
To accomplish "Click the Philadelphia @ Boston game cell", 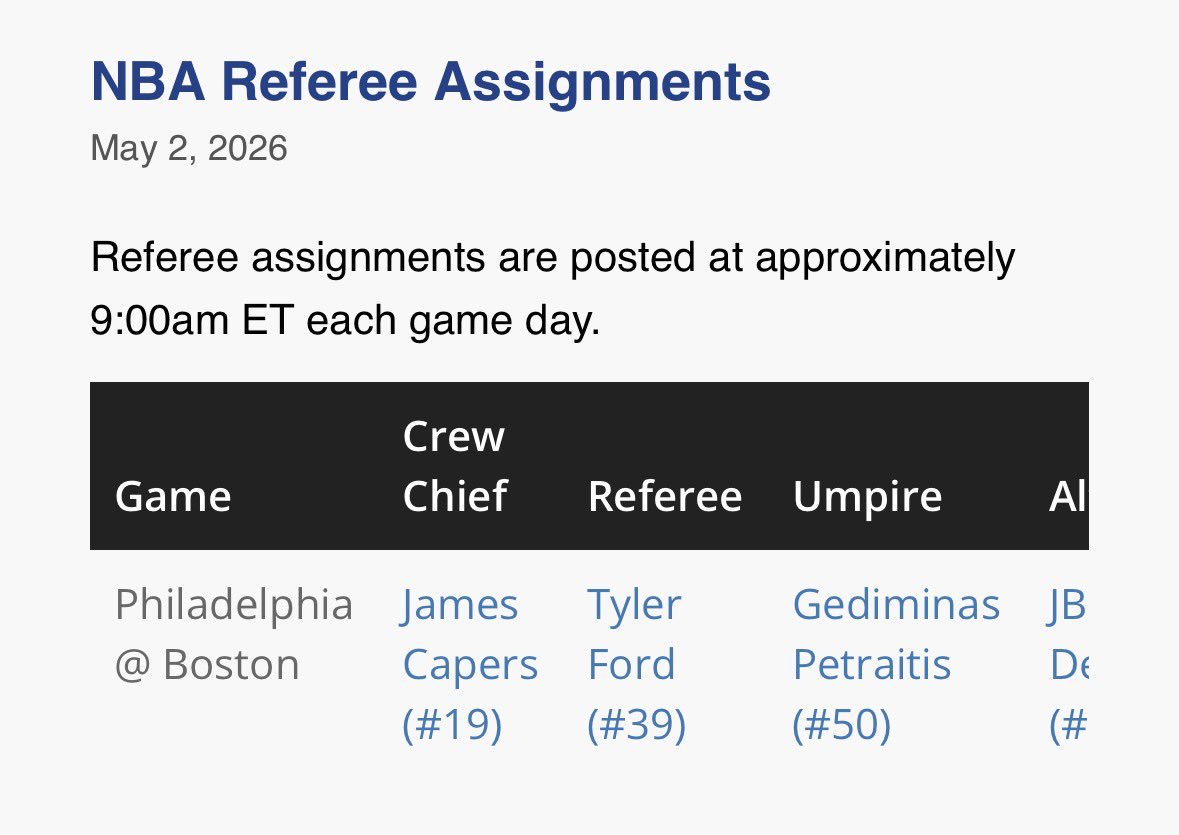I will point(234,634).
